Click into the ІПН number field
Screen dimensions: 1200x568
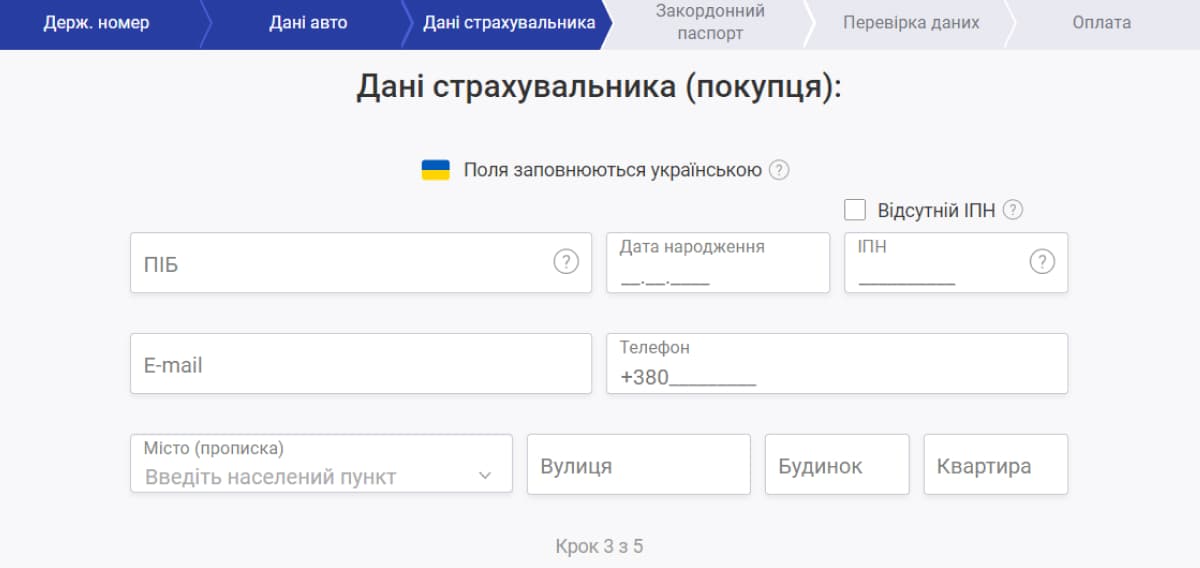click(x=956, y=263)
